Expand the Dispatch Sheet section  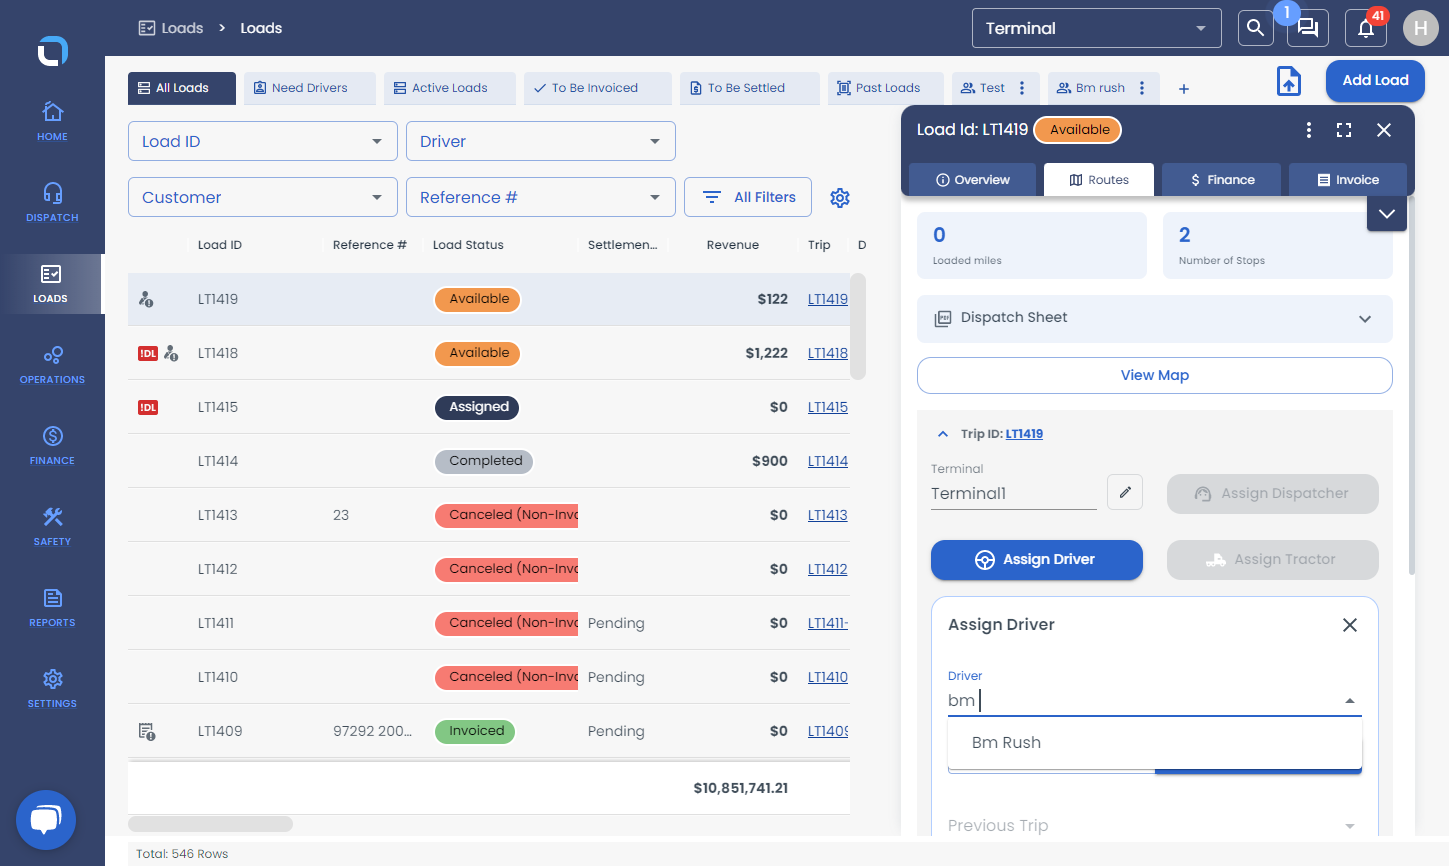click(x=1155, y=318)
